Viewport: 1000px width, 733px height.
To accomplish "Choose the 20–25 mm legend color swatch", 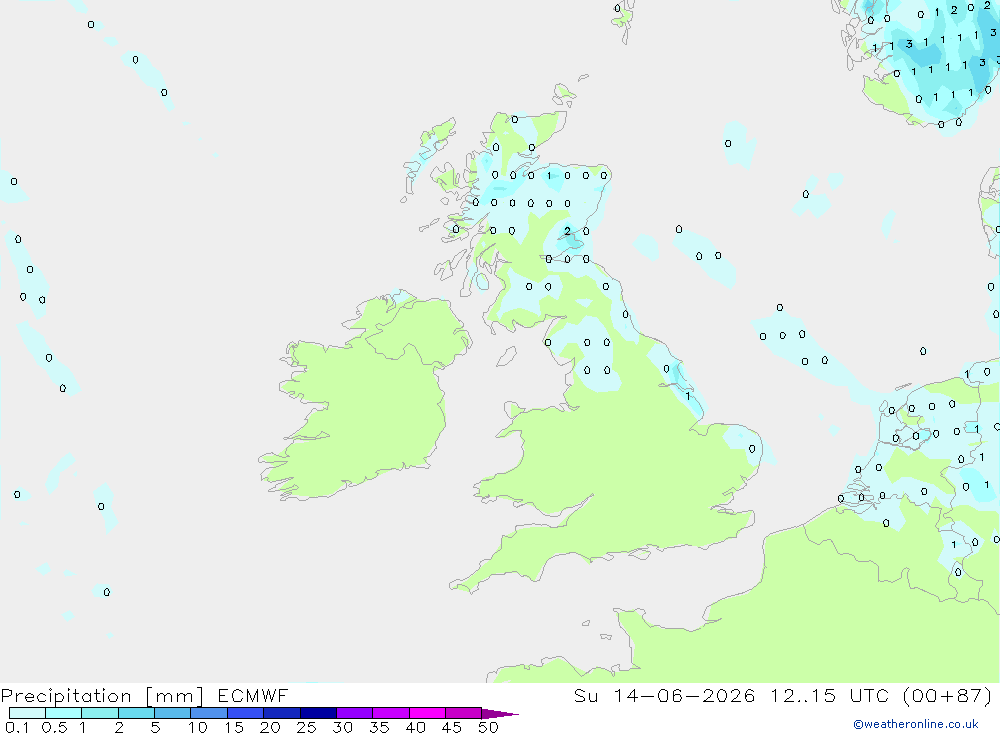I will tap(281, 713).
